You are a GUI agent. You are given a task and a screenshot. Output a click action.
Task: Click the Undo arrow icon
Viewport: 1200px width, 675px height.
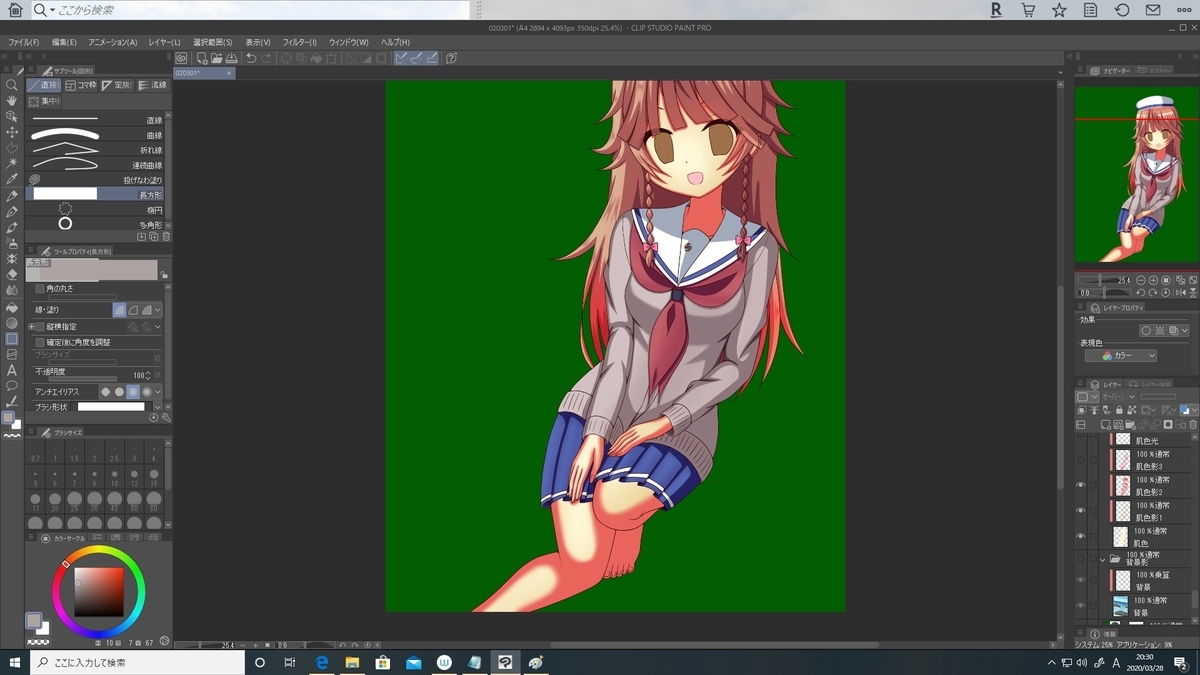pyautogui.click(x=251, y=58)
